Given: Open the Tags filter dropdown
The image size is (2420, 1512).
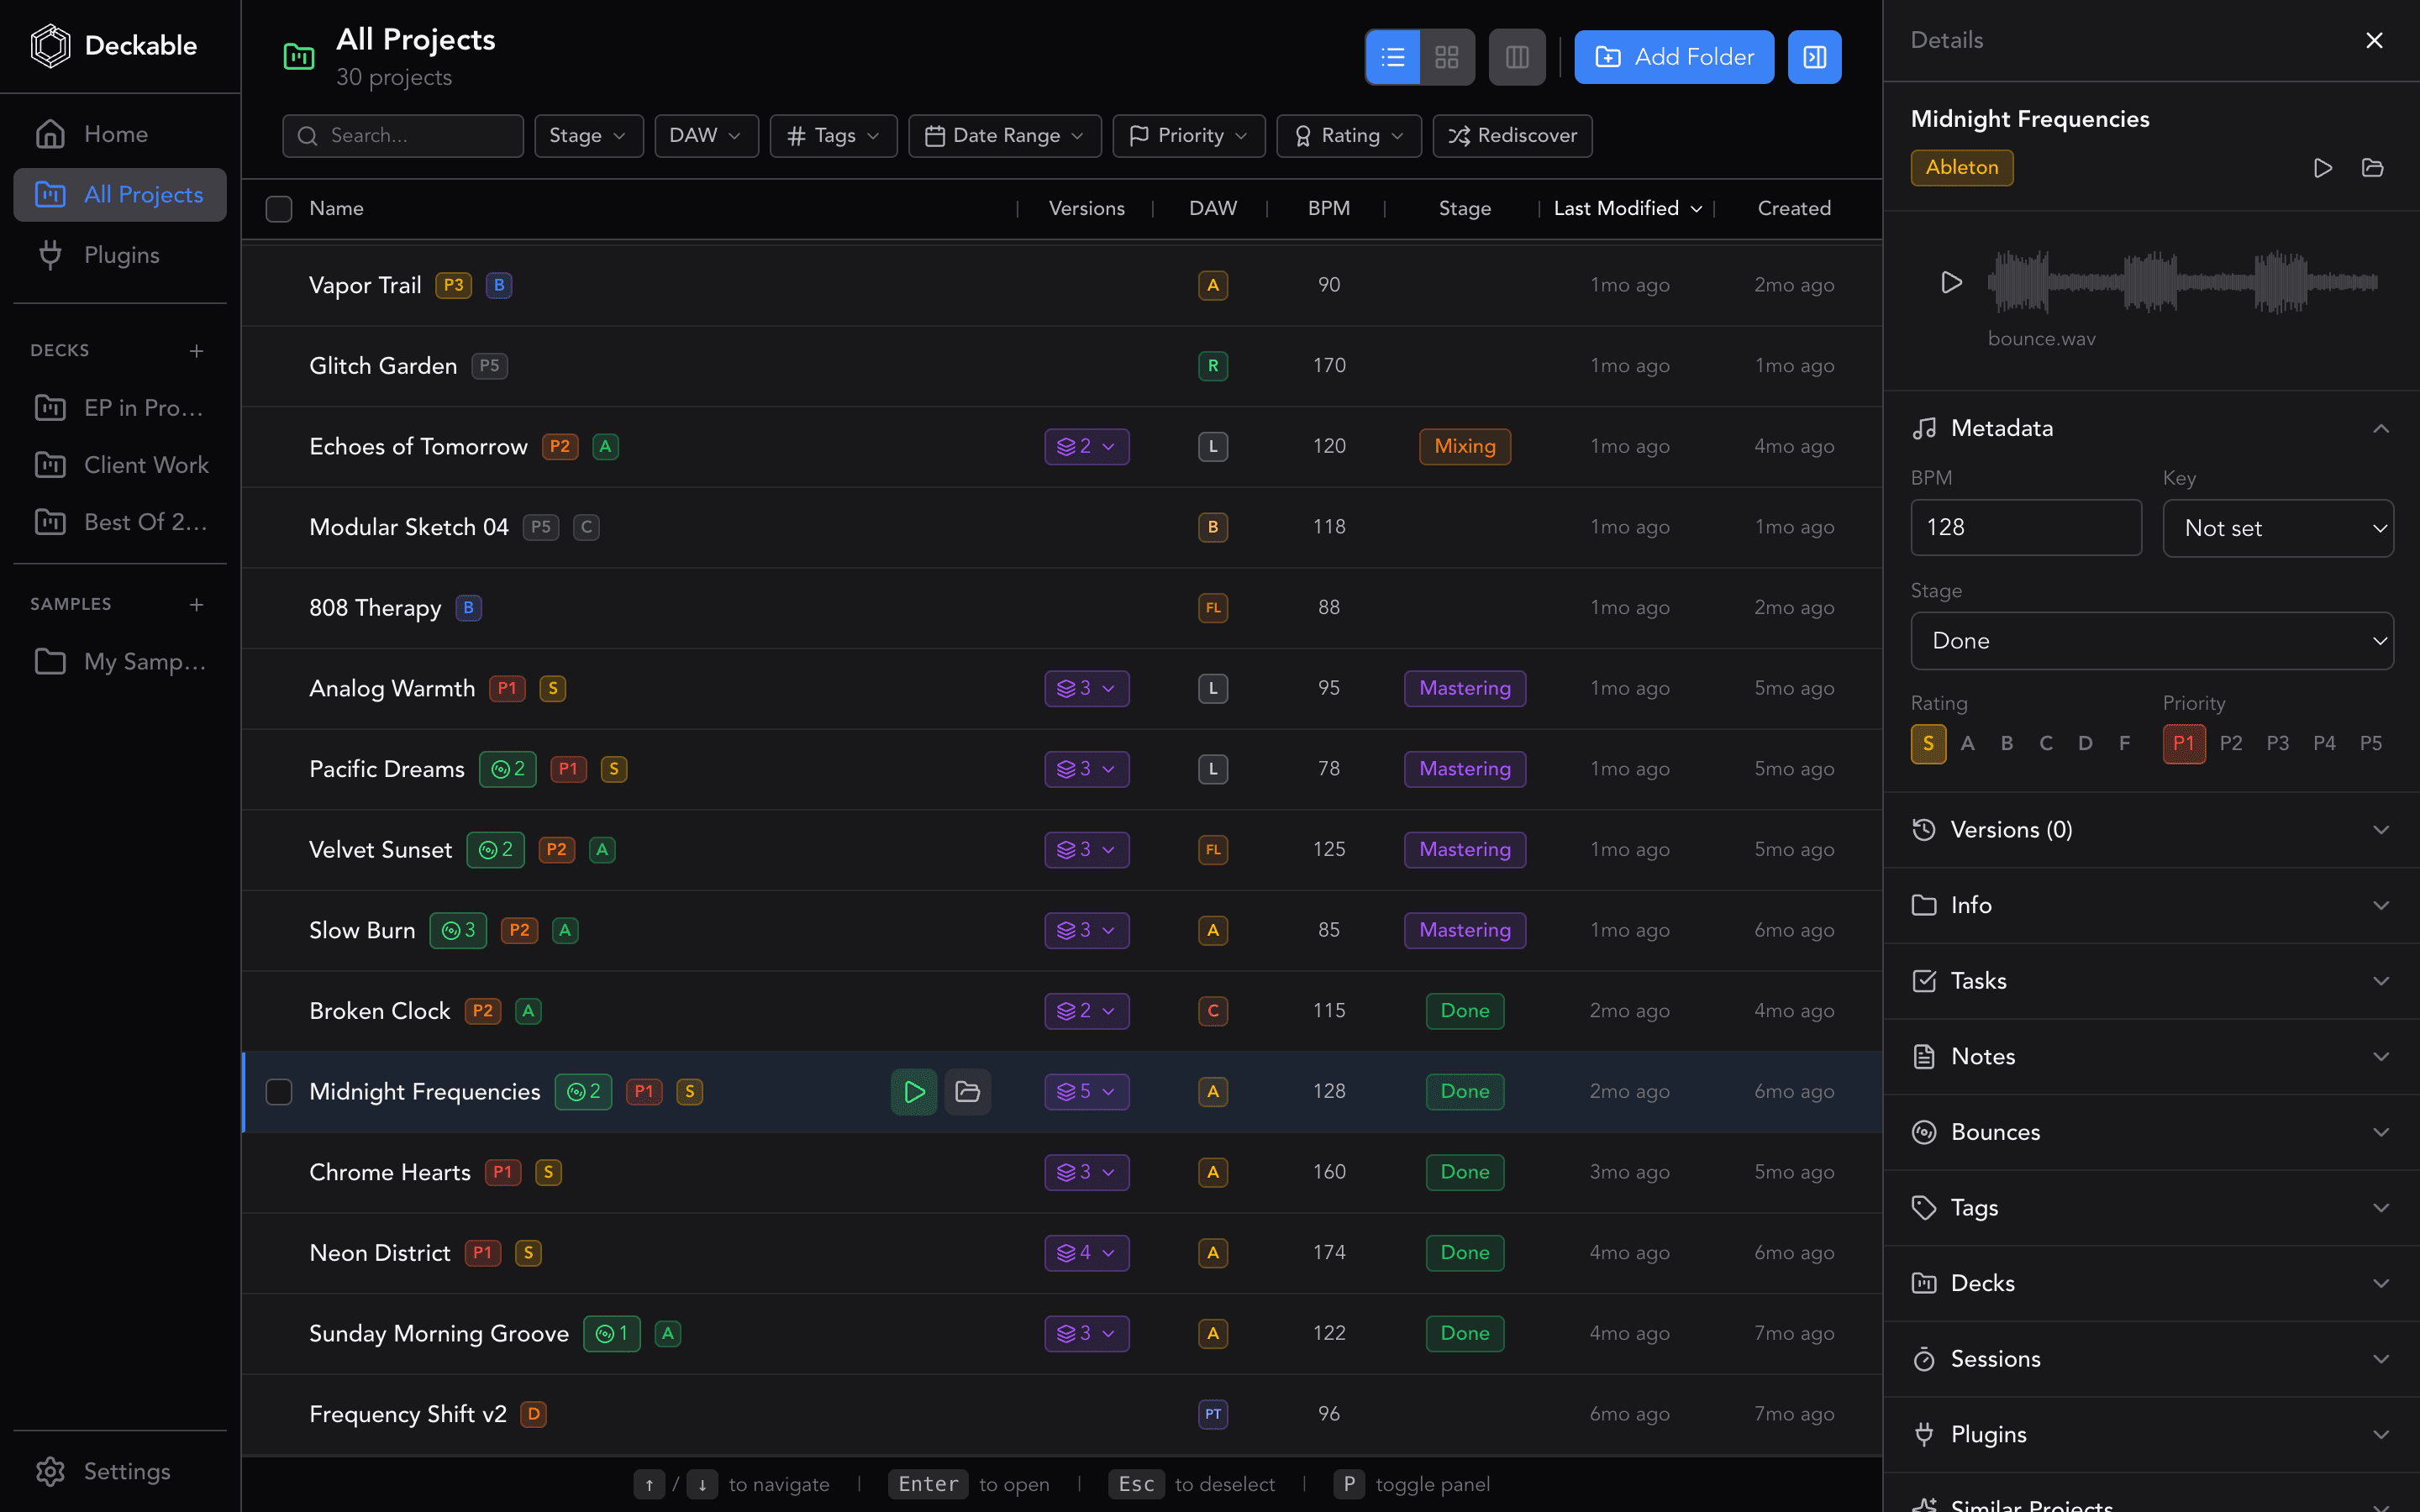Looking at the screenshot, I should coord(833,136).
